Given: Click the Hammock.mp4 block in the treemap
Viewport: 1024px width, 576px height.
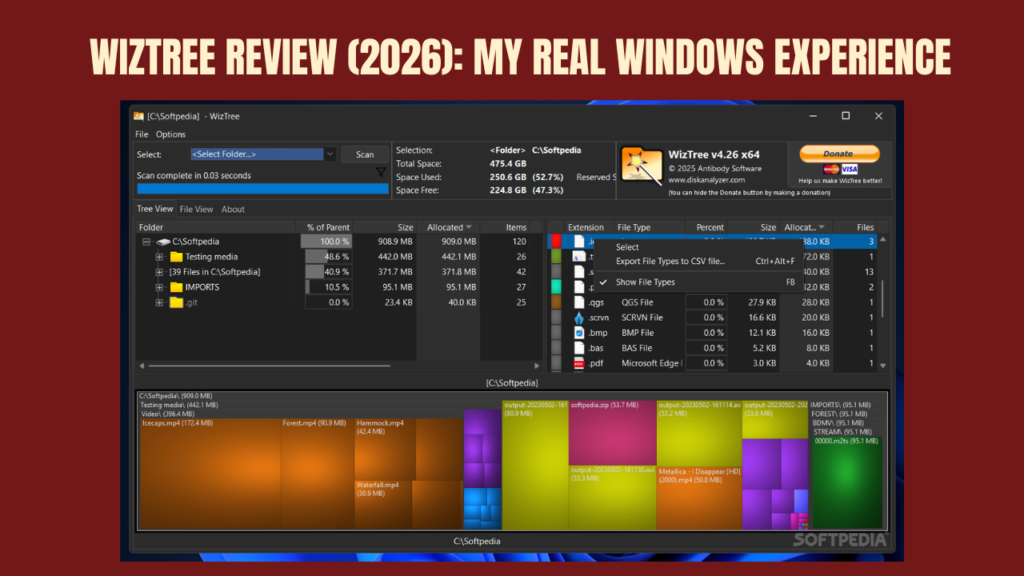Looking at the screenshot, I should pyautogui.click(x=385, y=449).
